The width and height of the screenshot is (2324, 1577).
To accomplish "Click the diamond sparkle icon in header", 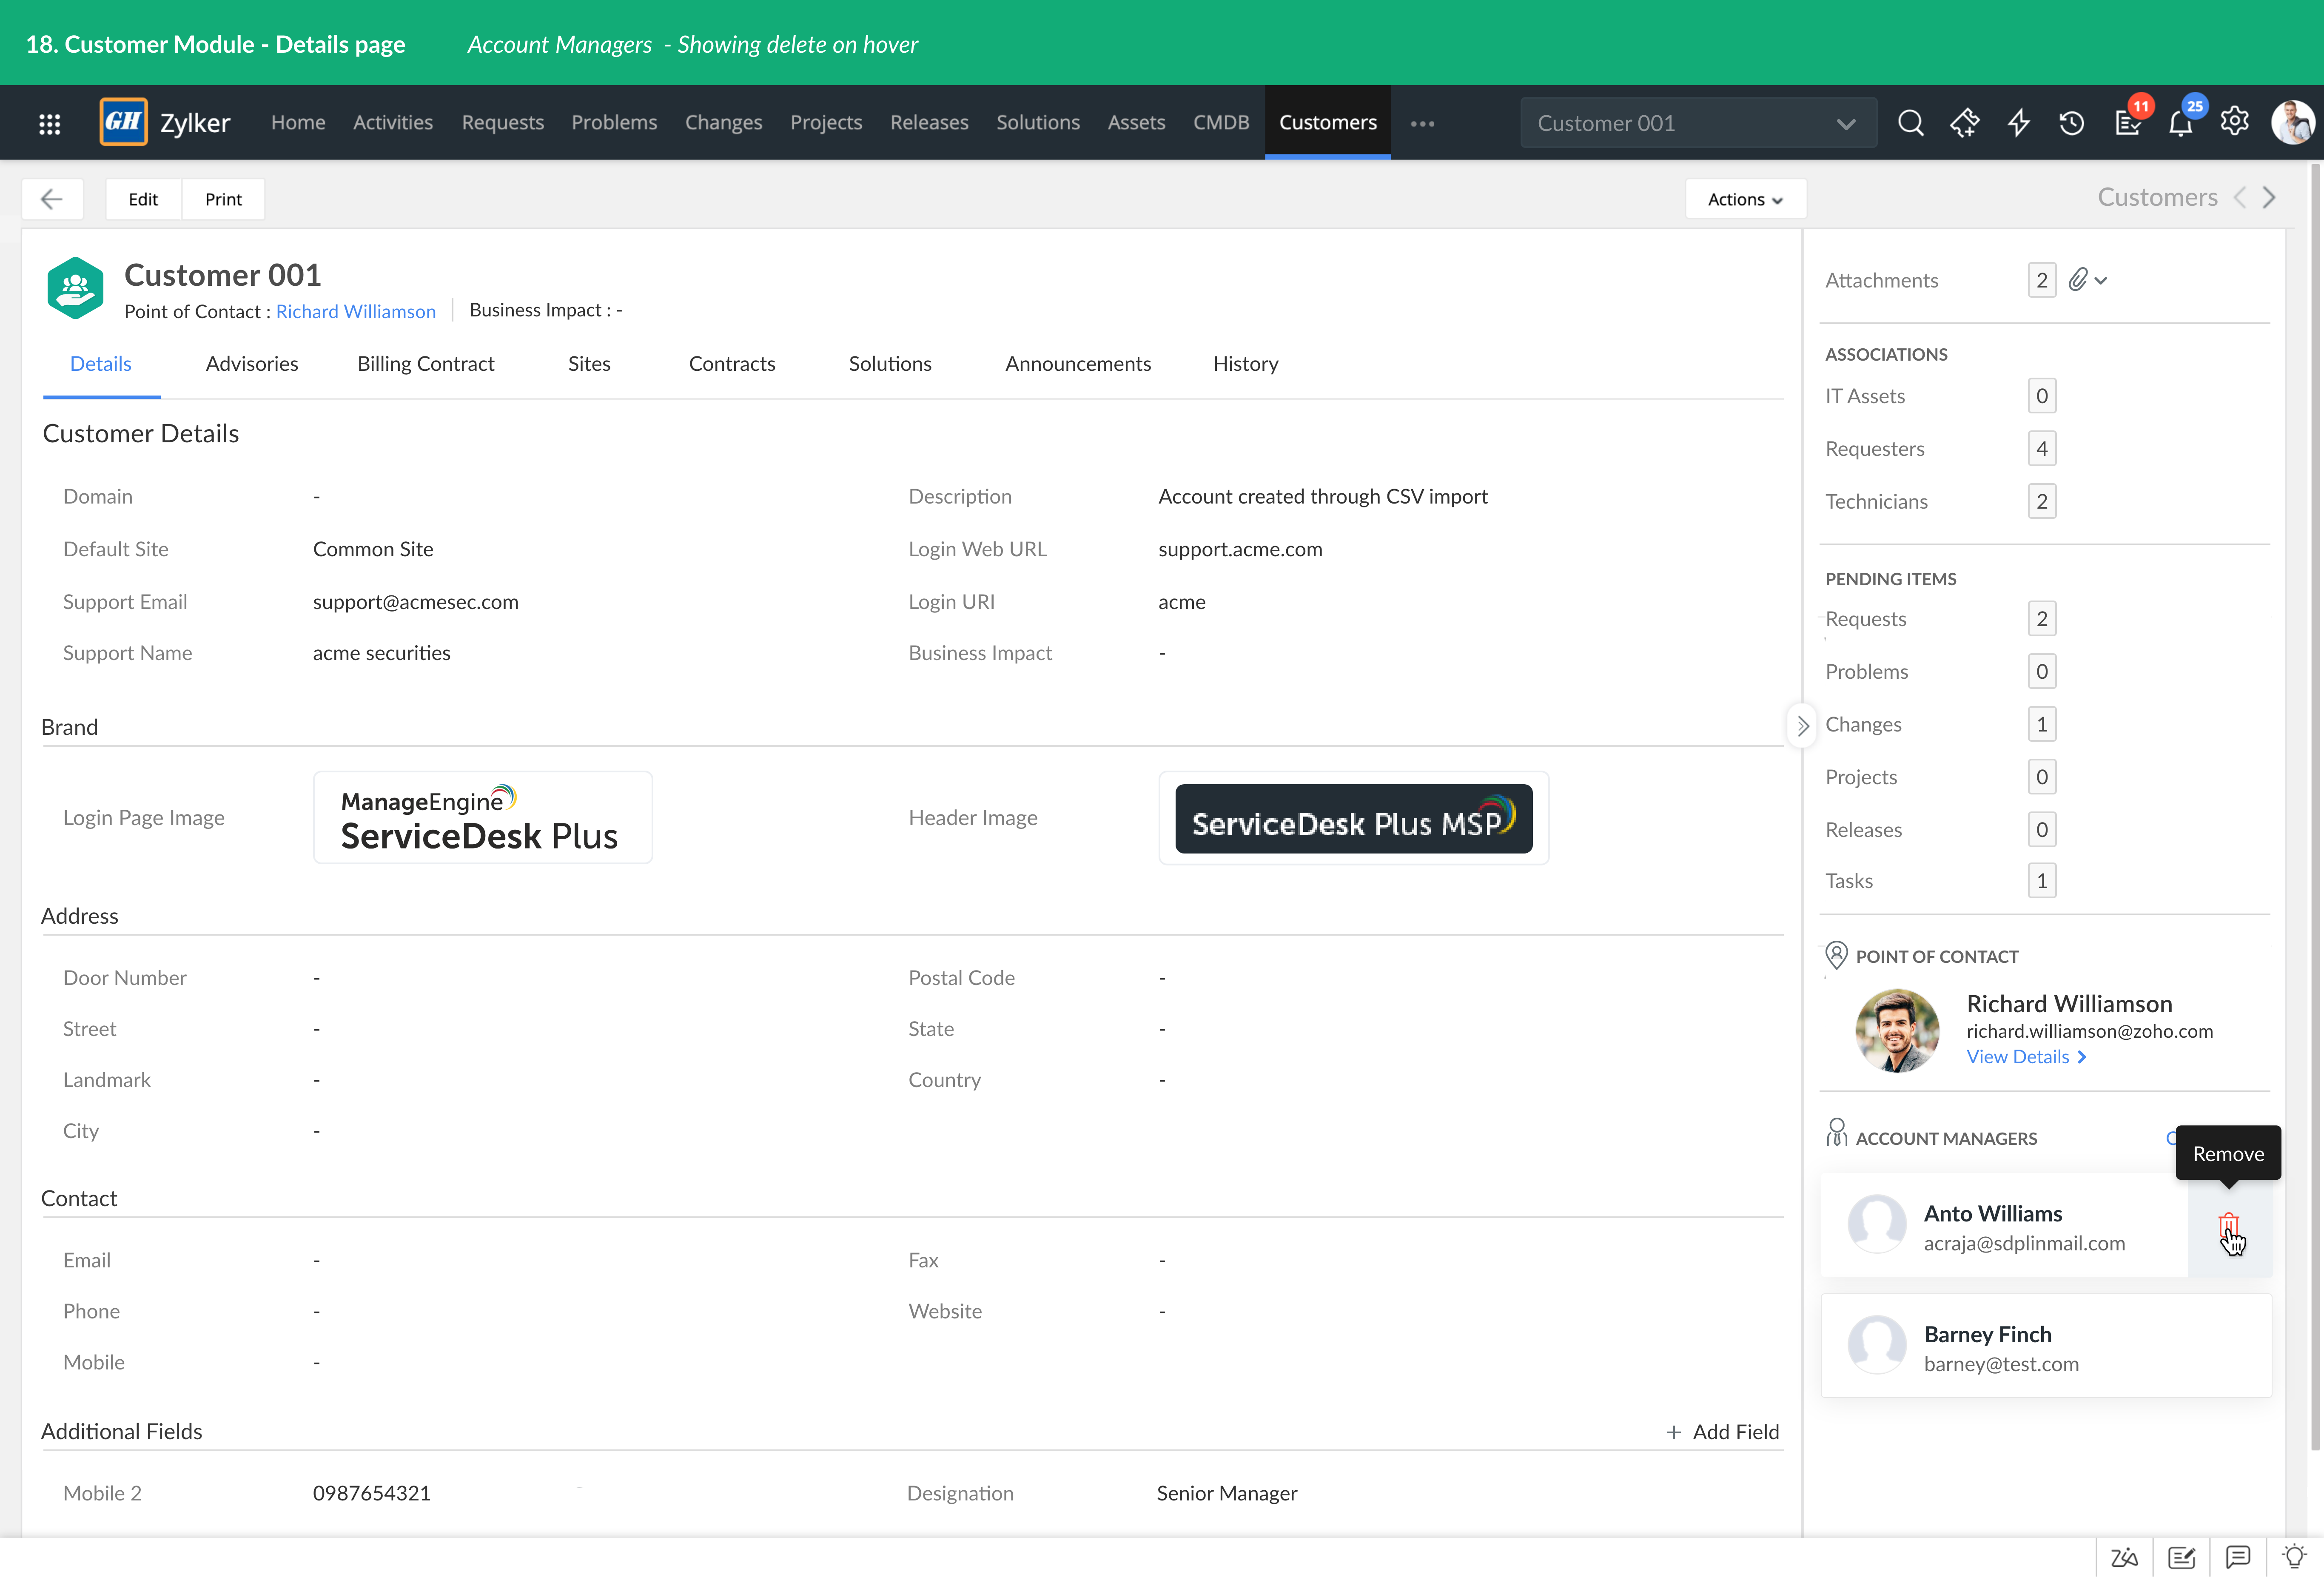I will pos(1964,122).
